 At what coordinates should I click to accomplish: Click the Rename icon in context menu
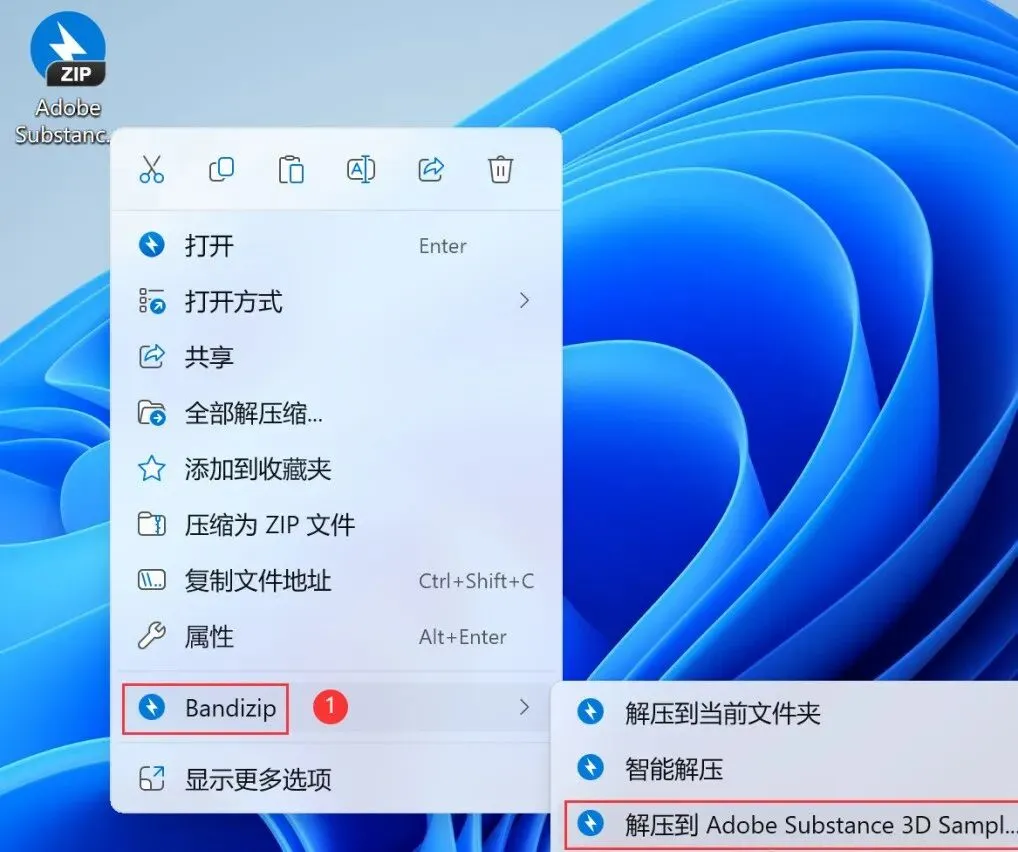[x=361, y=169]
